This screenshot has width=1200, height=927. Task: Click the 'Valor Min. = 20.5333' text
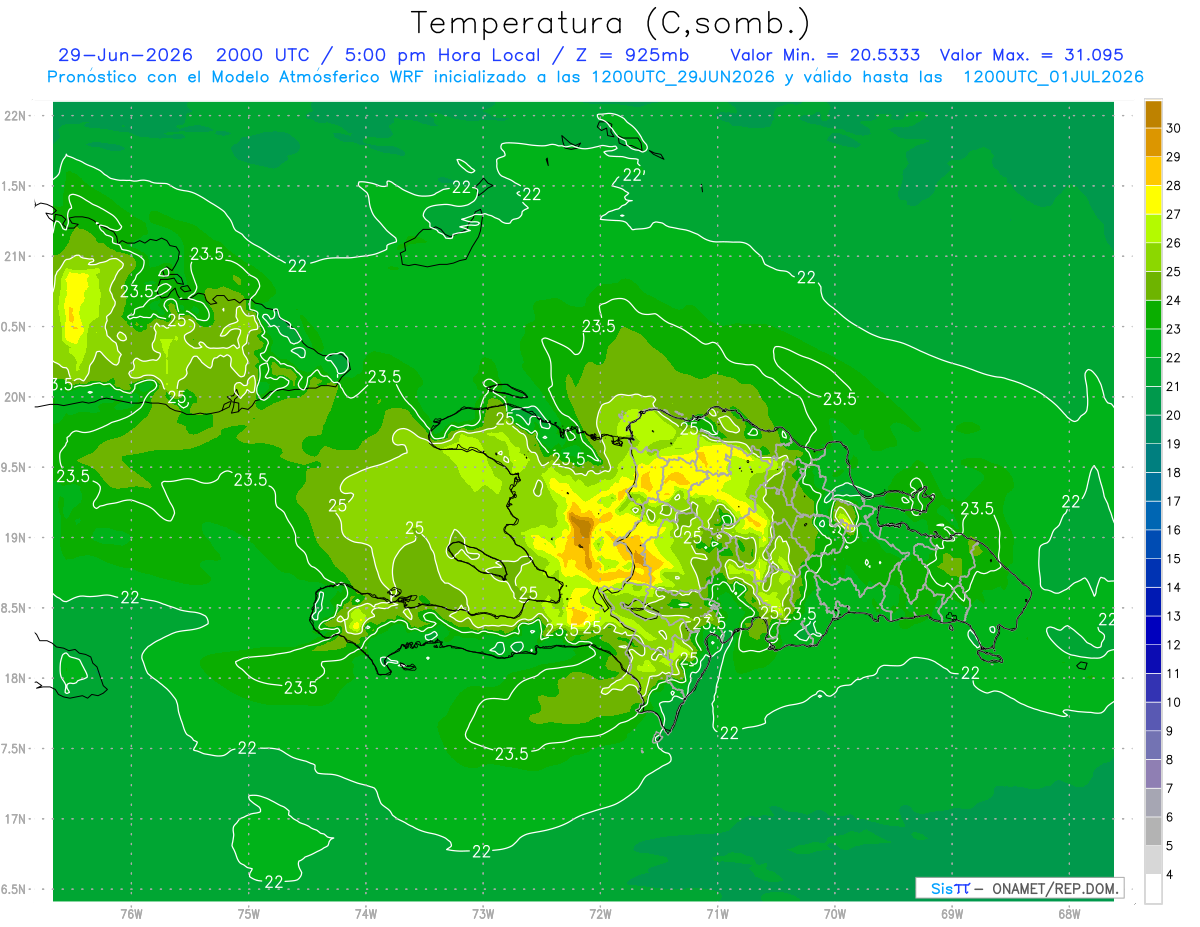click(x=825, y=56)
